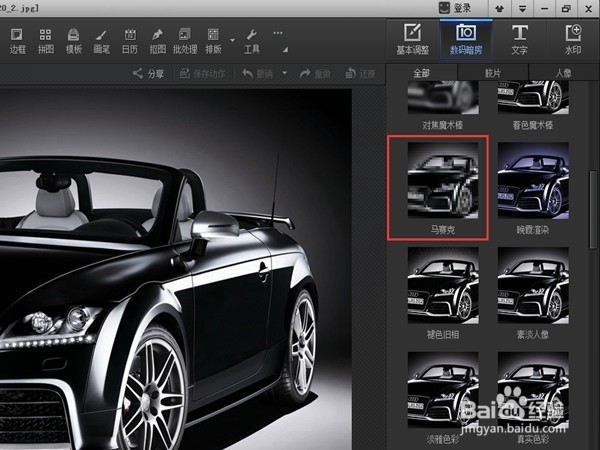Click the 撤销 (undo) button

coord(258,73)
